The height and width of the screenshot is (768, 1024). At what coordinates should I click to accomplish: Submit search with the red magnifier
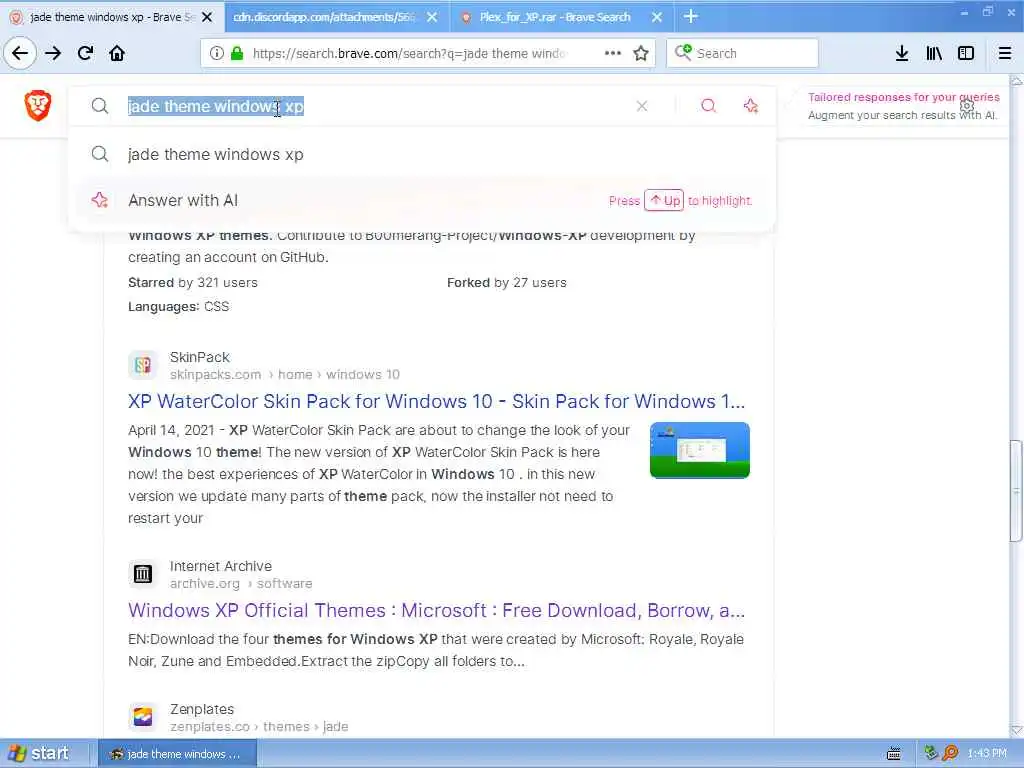click(709, 105)
